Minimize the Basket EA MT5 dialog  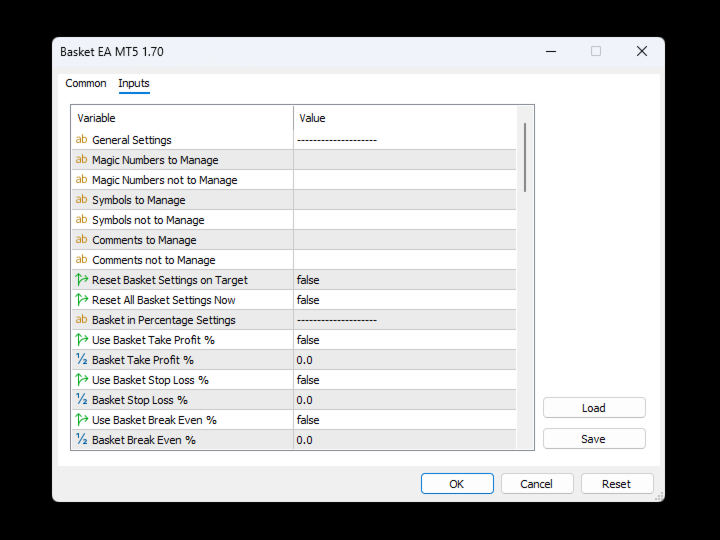(551, 51)
